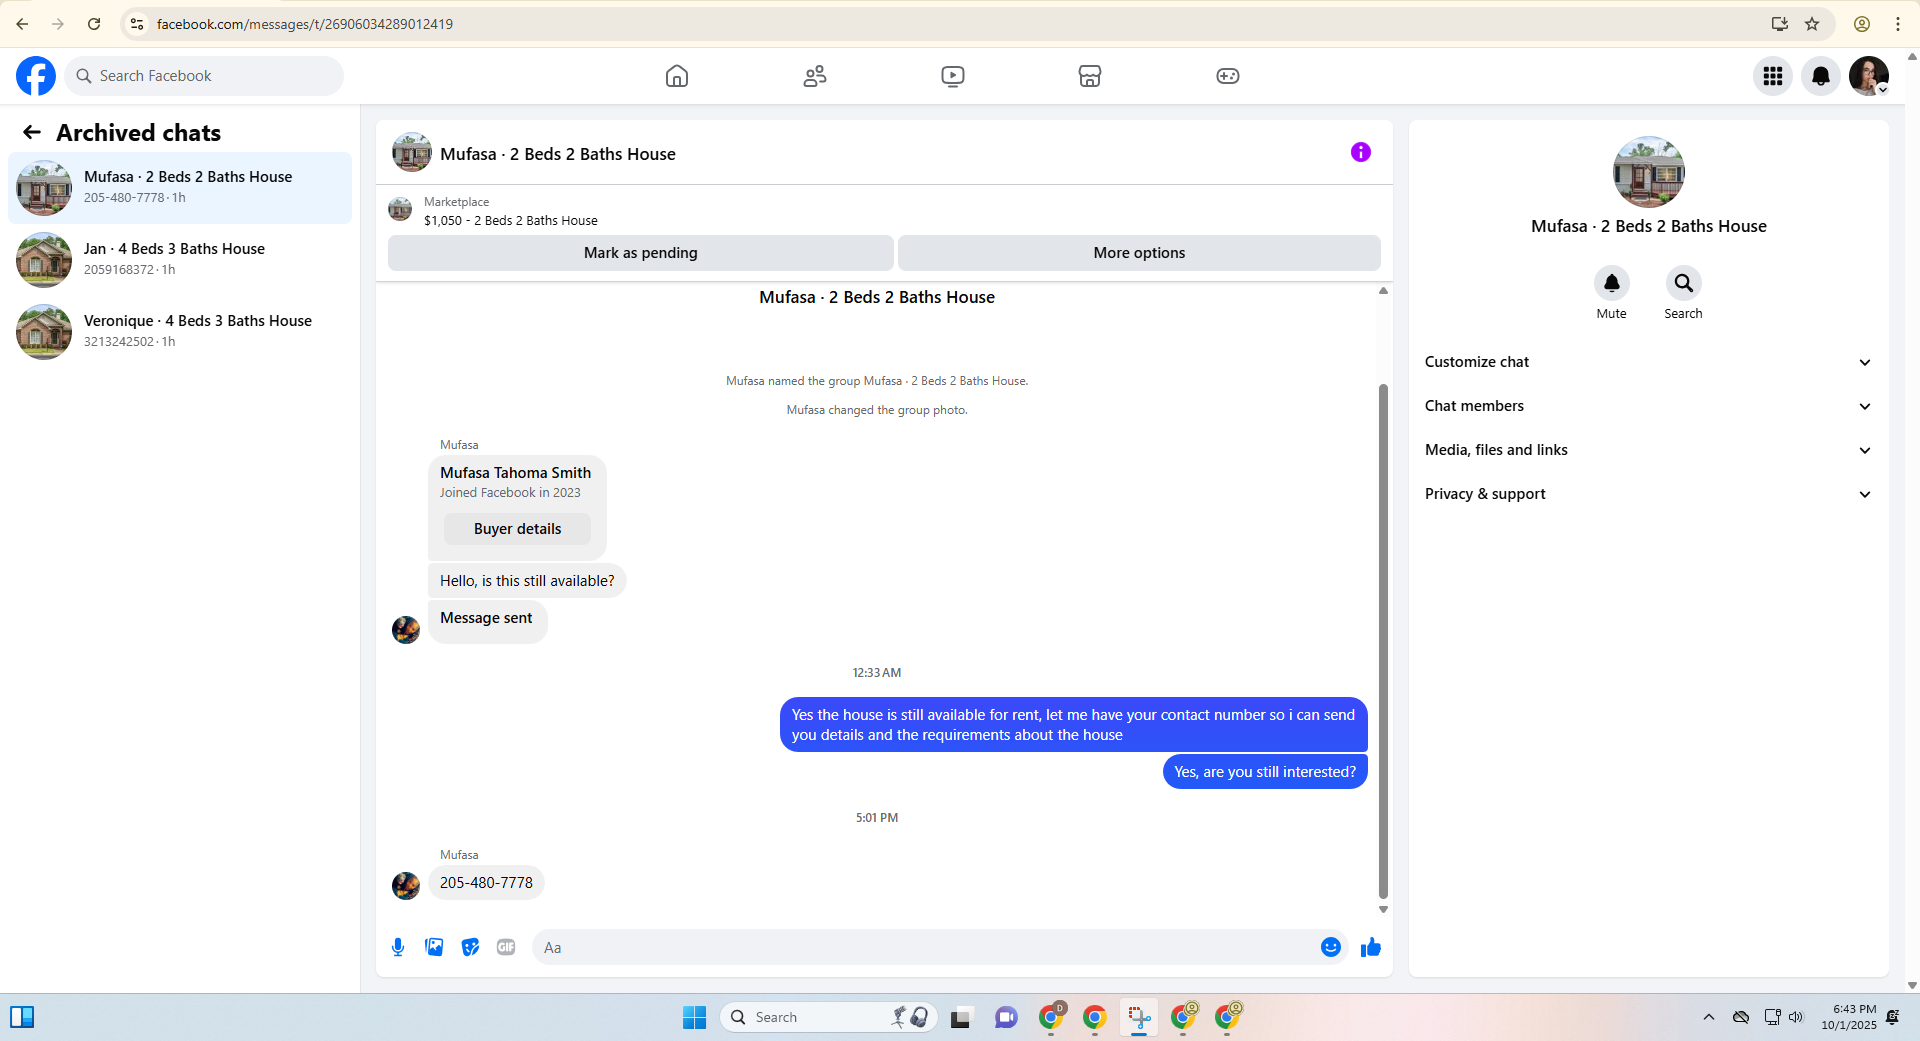Open the Facebook logo home link
1920x1041 pixels.
[36, 76]
